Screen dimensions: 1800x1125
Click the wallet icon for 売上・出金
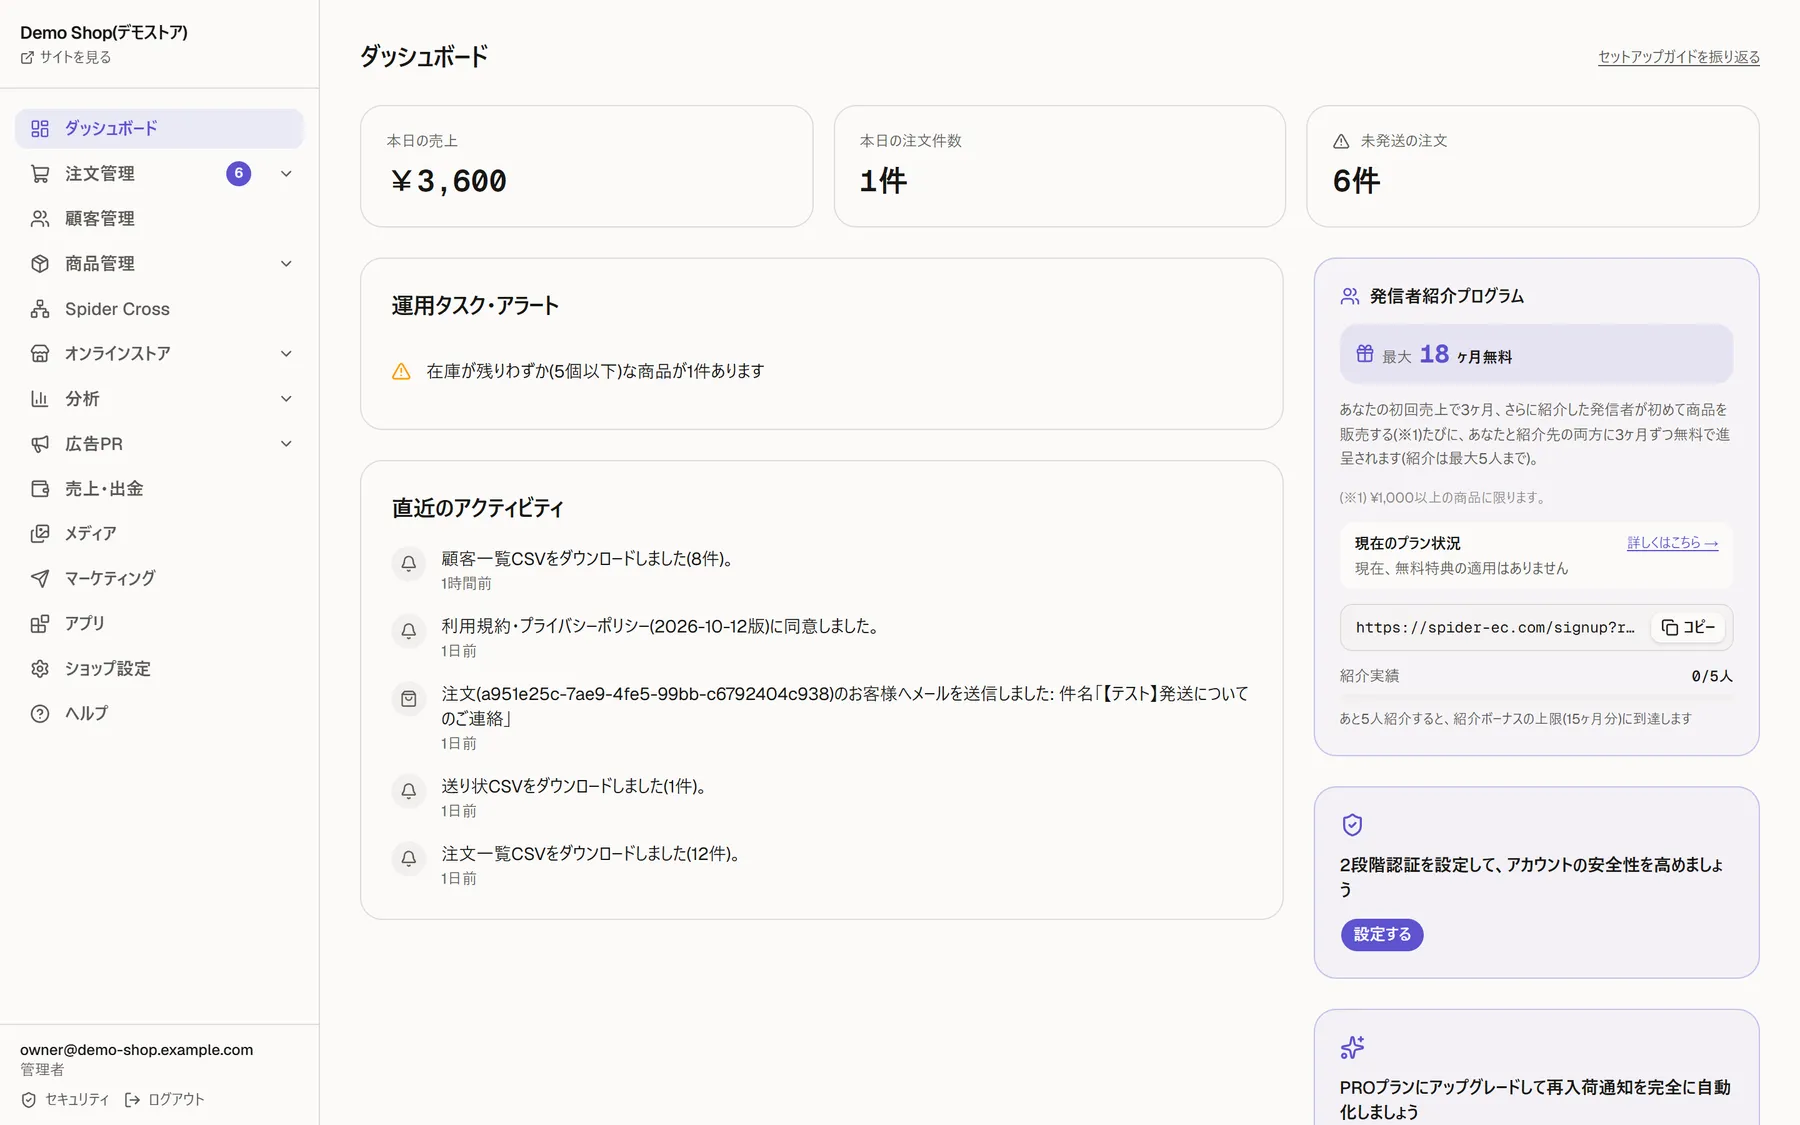pos(40,489)
